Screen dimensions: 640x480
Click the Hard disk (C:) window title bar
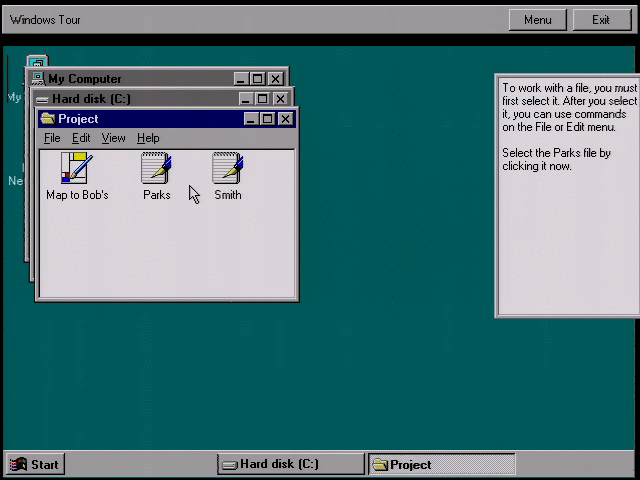pos(163,98)
